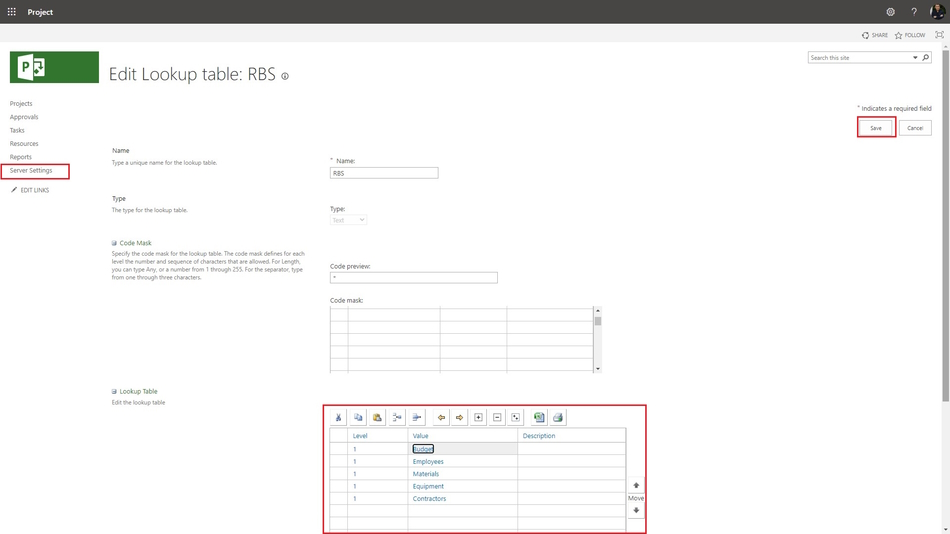This screenshot has width=950, height=534.
Task: Click the Description column header
Action: [x=571, y=436]
